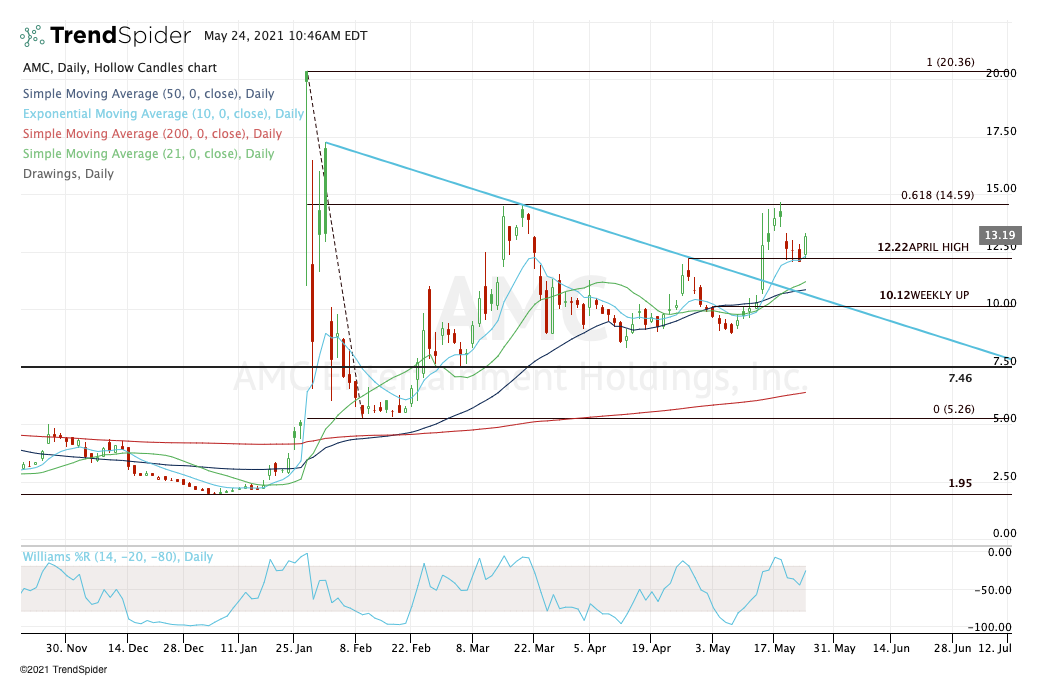The image size is (1042, 679).
Task: Click the Fibonacci label 0.618 (14.59)
Action: point(938,195)
